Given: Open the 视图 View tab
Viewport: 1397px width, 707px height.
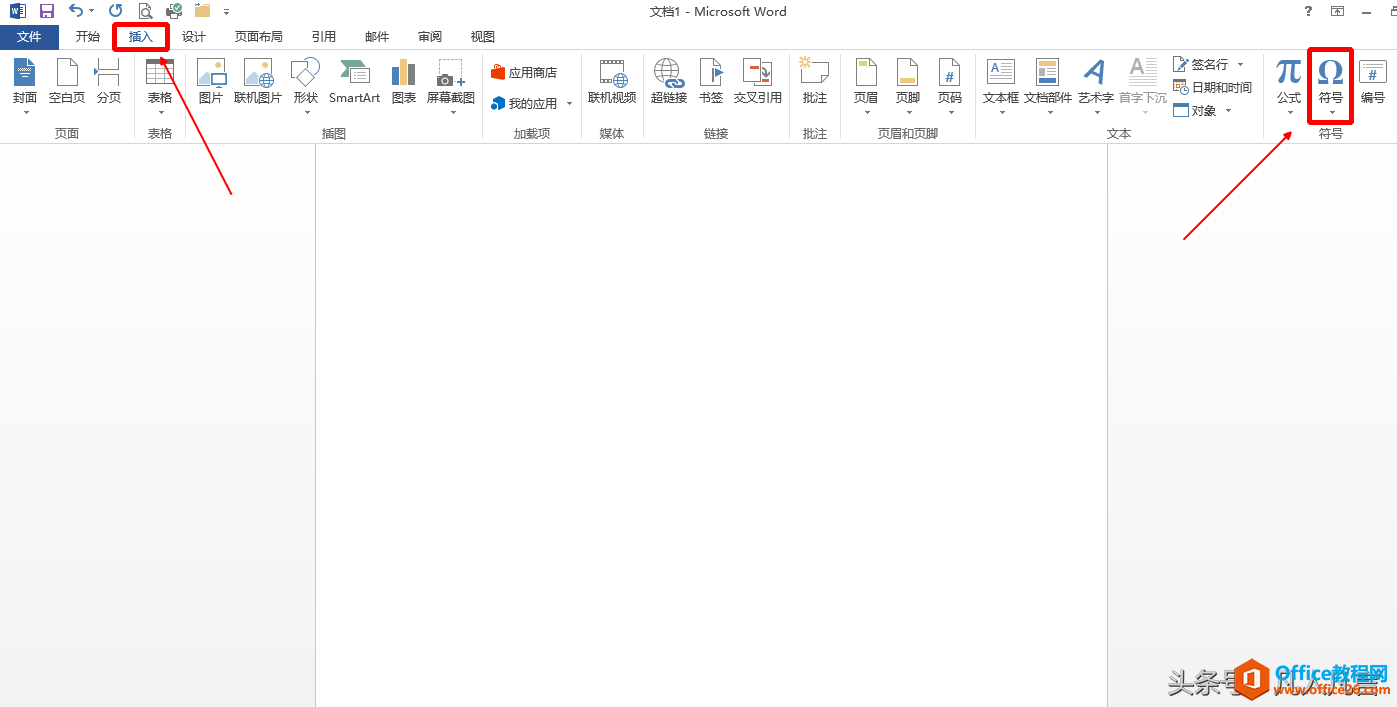Looking at the screenshot, I should [483, 37].
